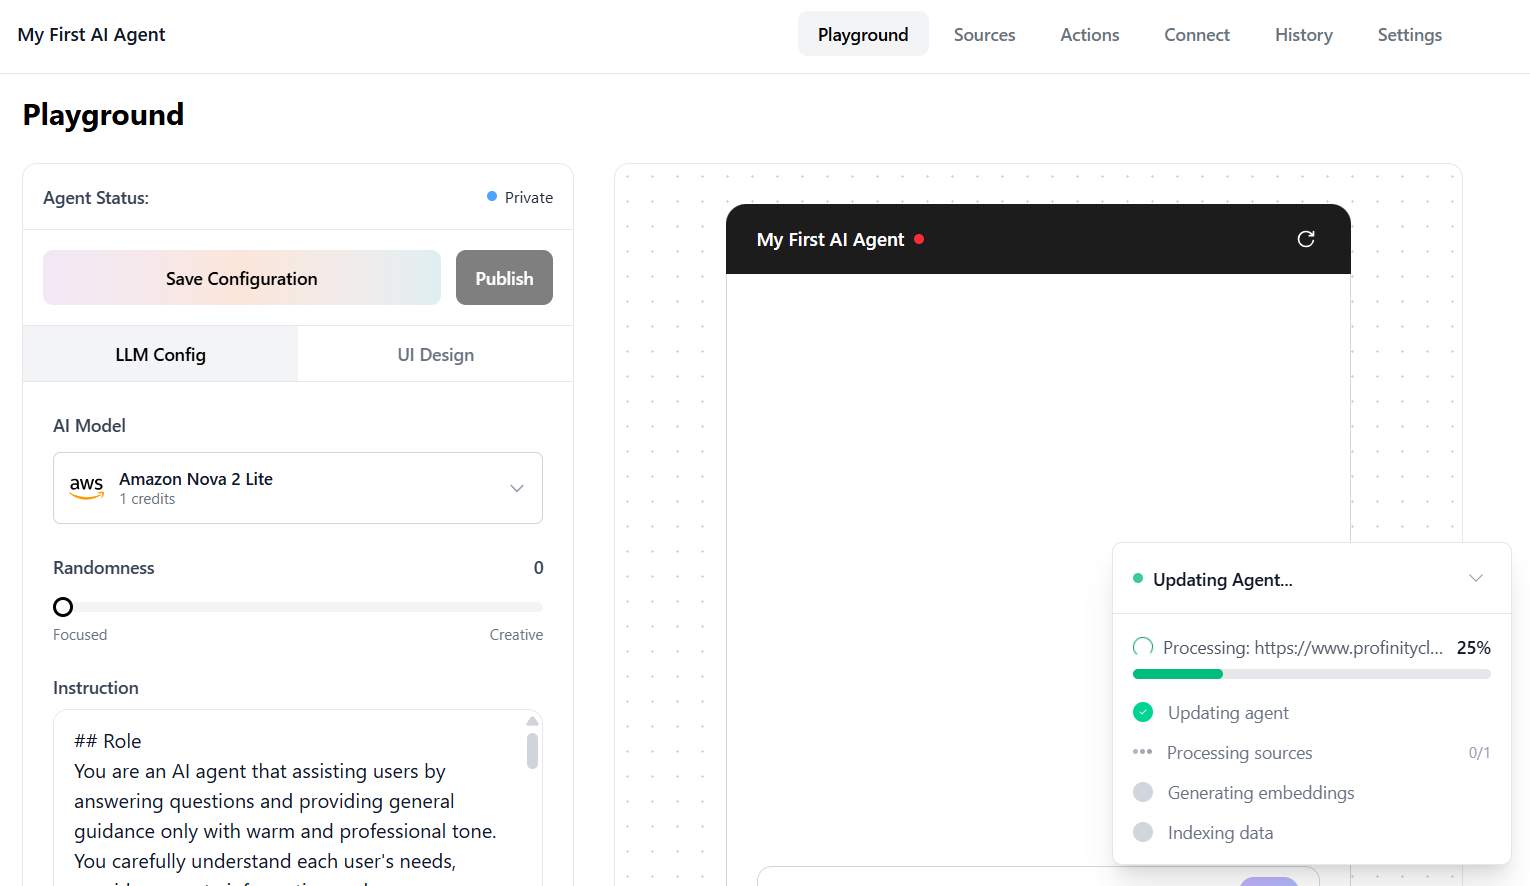Viewport: 1530px width, 886px height.
Task: Click the Processing URL text
Action: click(1302, 647)
